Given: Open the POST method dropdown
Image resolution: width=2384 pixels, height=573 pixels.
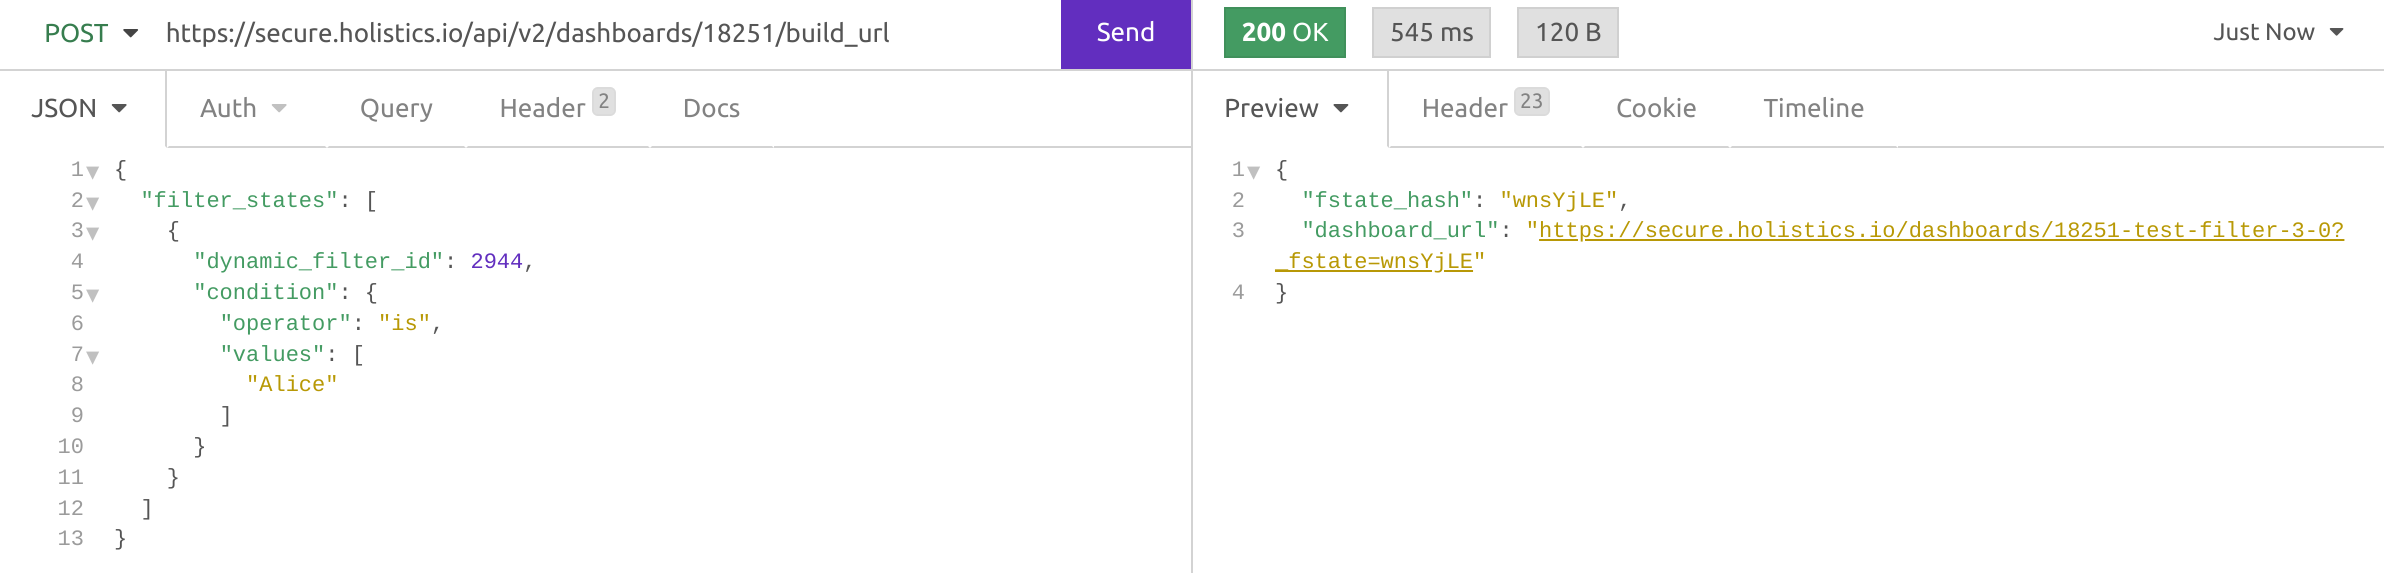Looking at the screenshot, I should coord(91,33).
